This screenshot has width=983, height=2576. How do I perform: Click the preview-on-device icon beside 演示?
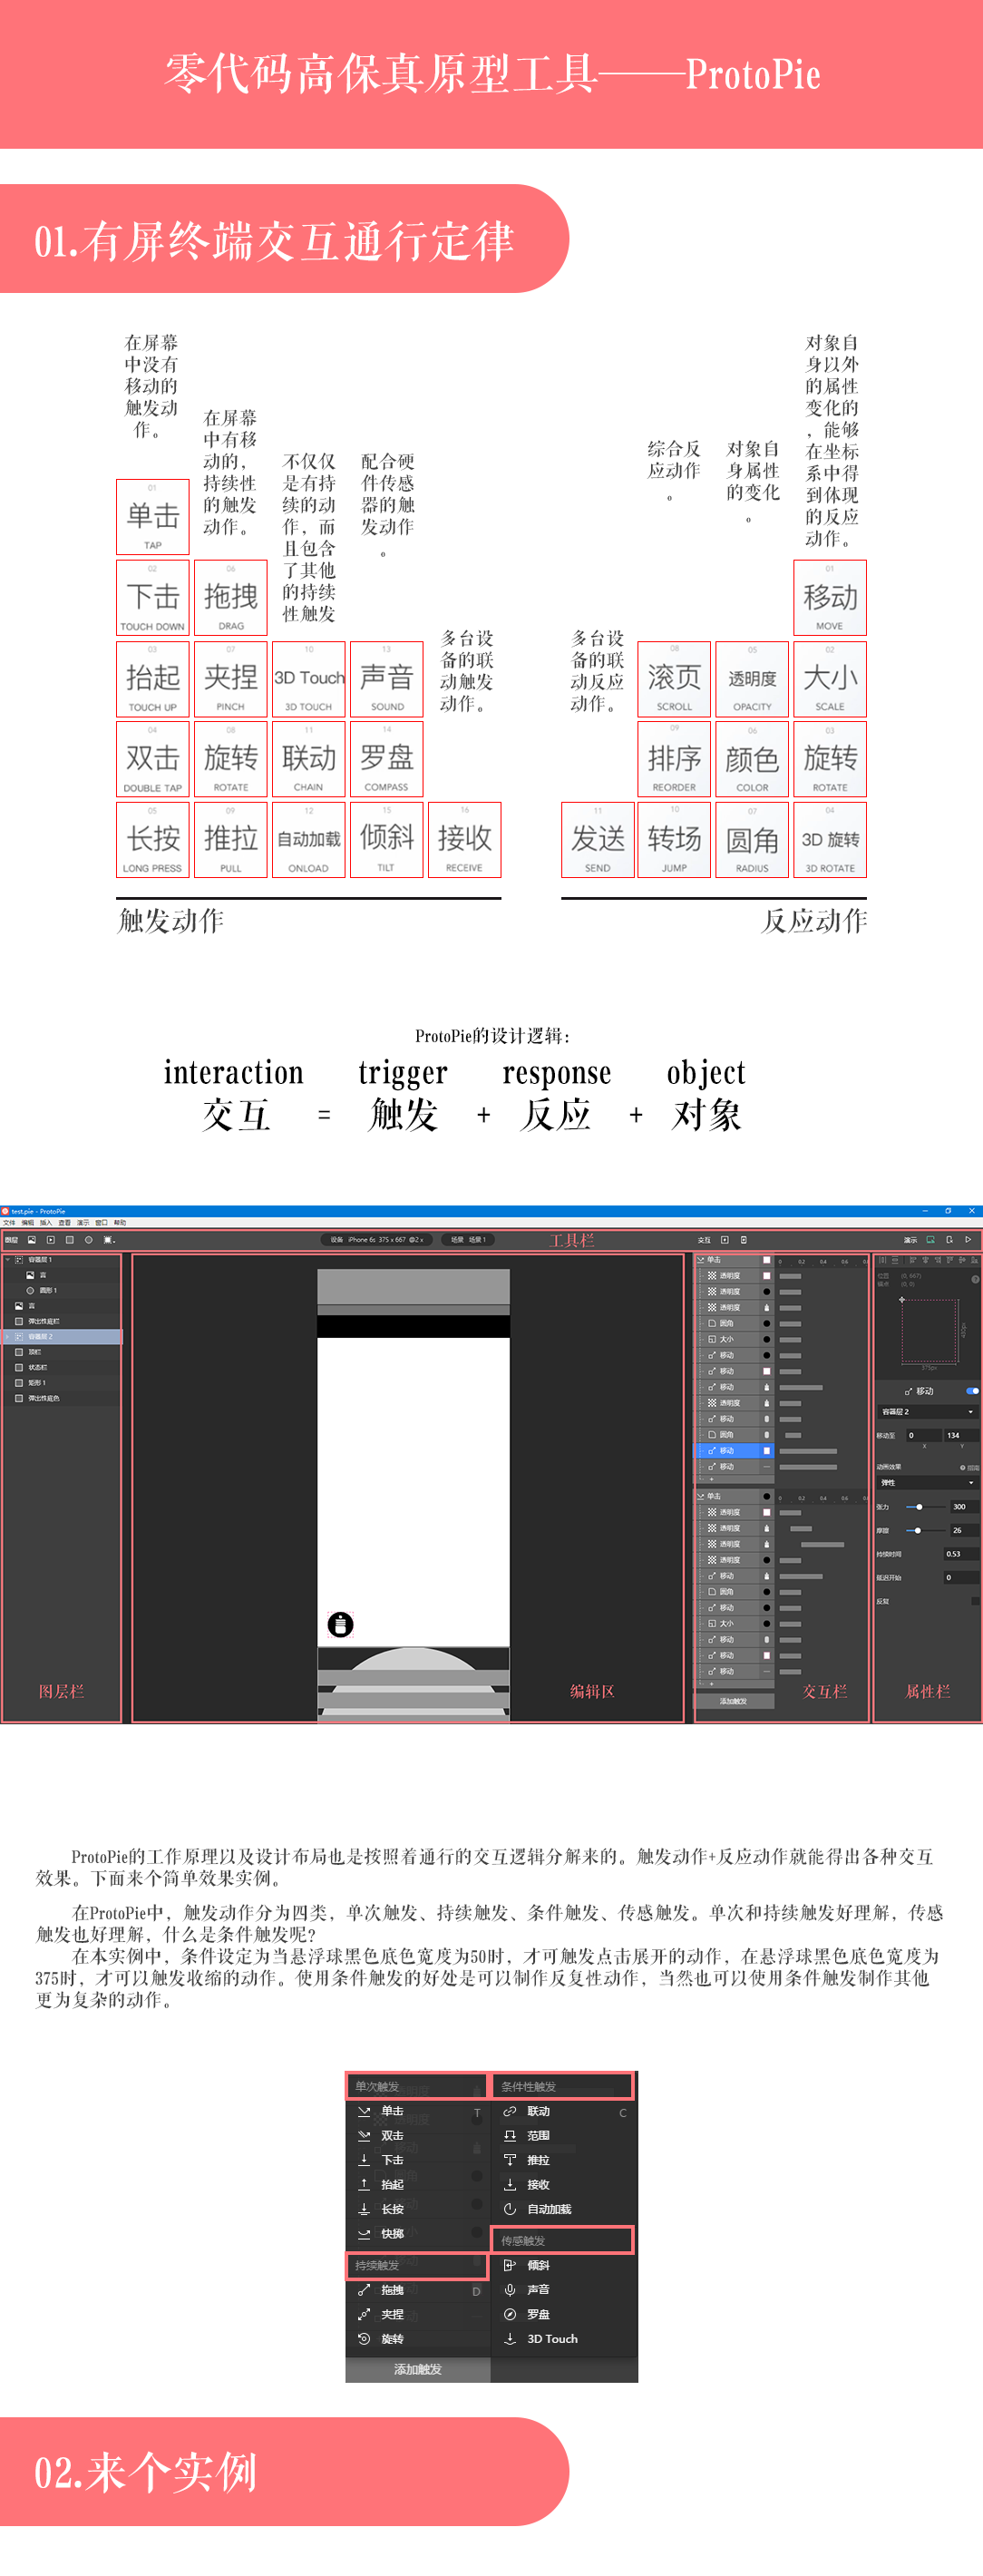coord(950,1240)
